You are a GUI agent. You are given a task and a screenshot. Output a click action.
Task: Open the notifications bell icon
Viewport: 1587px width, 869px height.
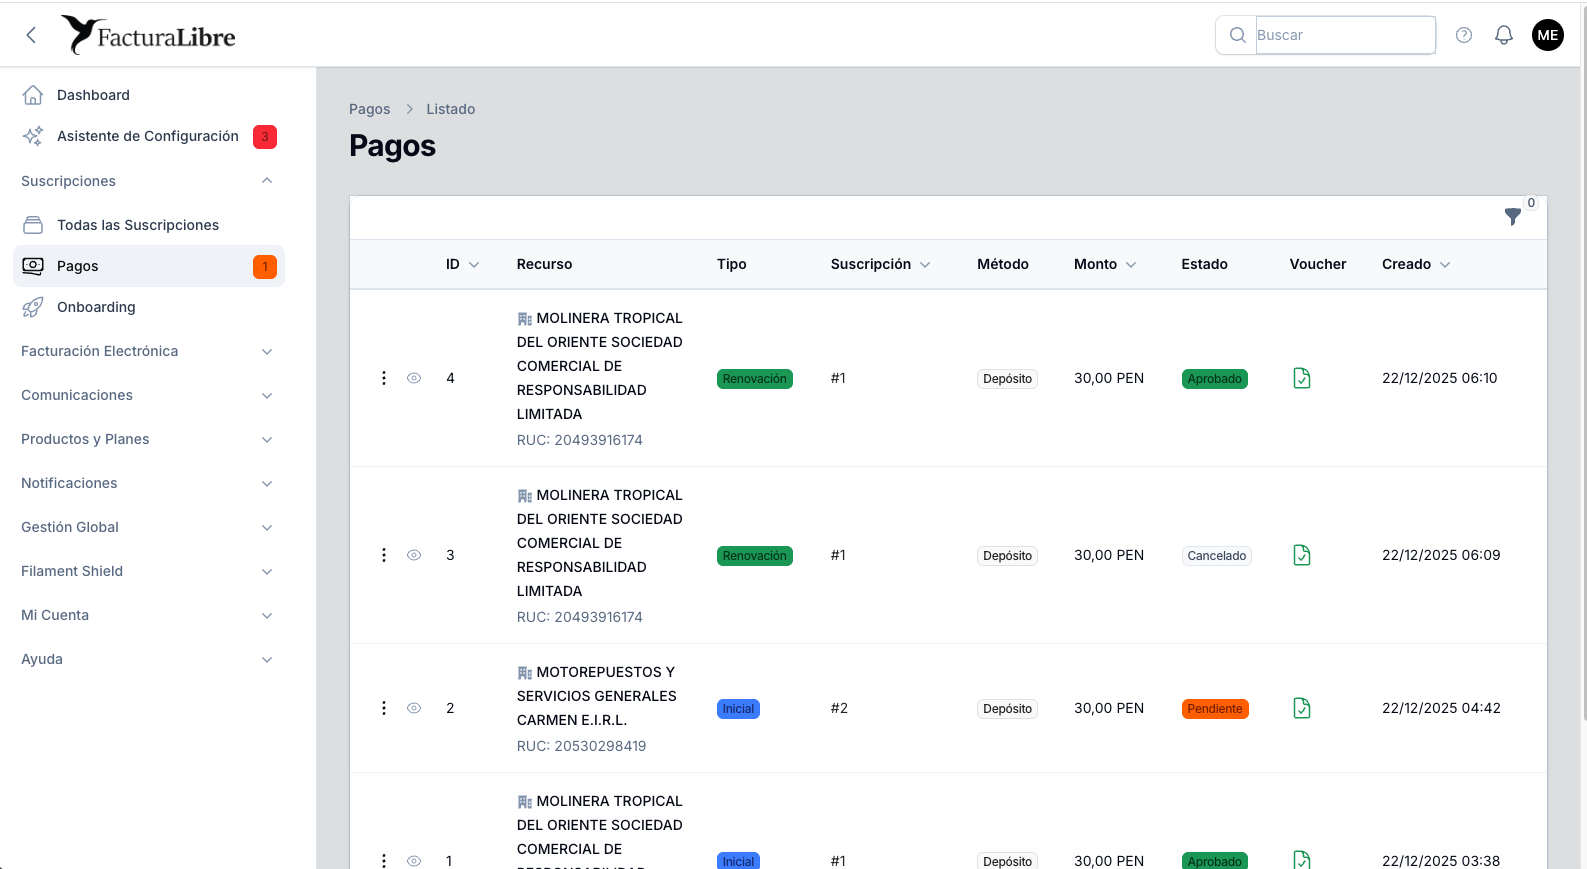1503,35
